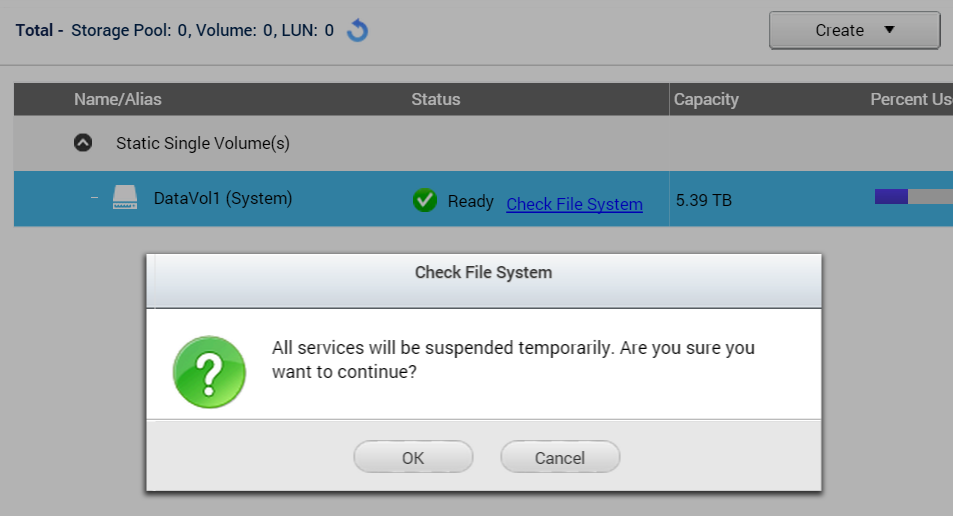Screen dimensions: 953x516
Task: Click the green Ready checkmark icon
Action: [424, 200]
